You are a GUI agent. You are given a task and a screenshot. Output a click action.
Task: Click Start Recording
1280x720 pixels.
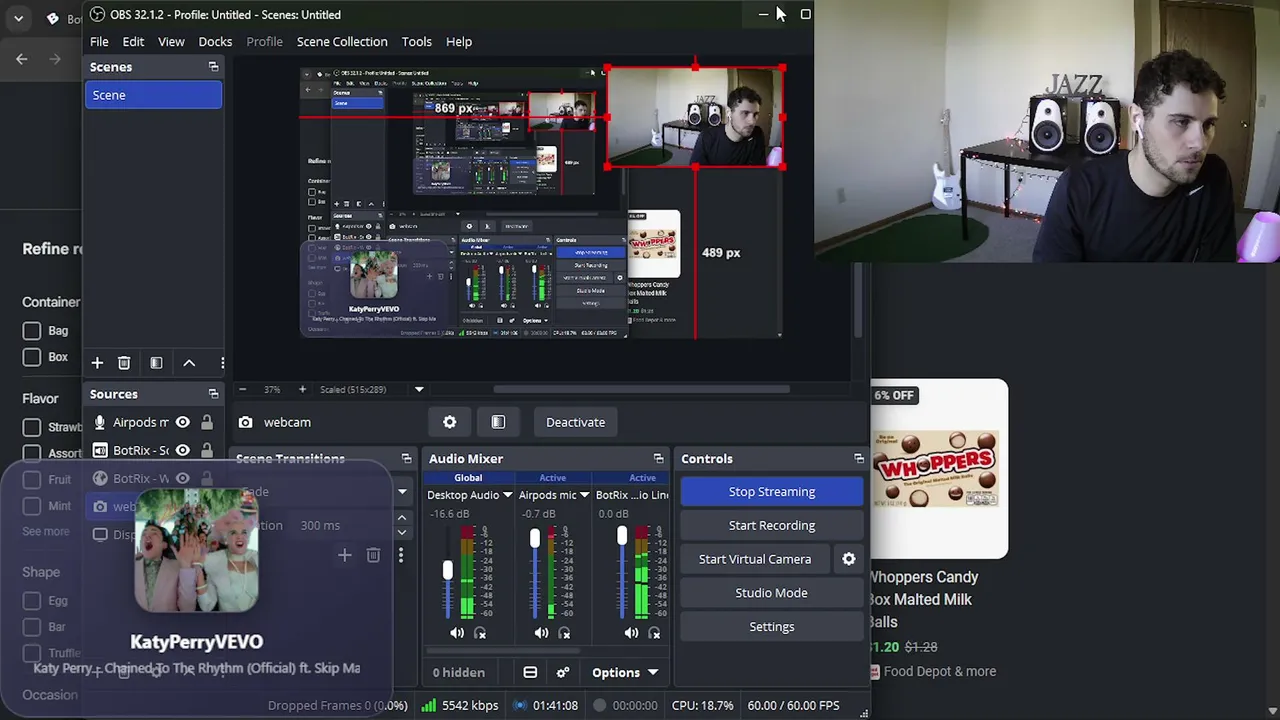pyautogui.click(x=772, y=525)
